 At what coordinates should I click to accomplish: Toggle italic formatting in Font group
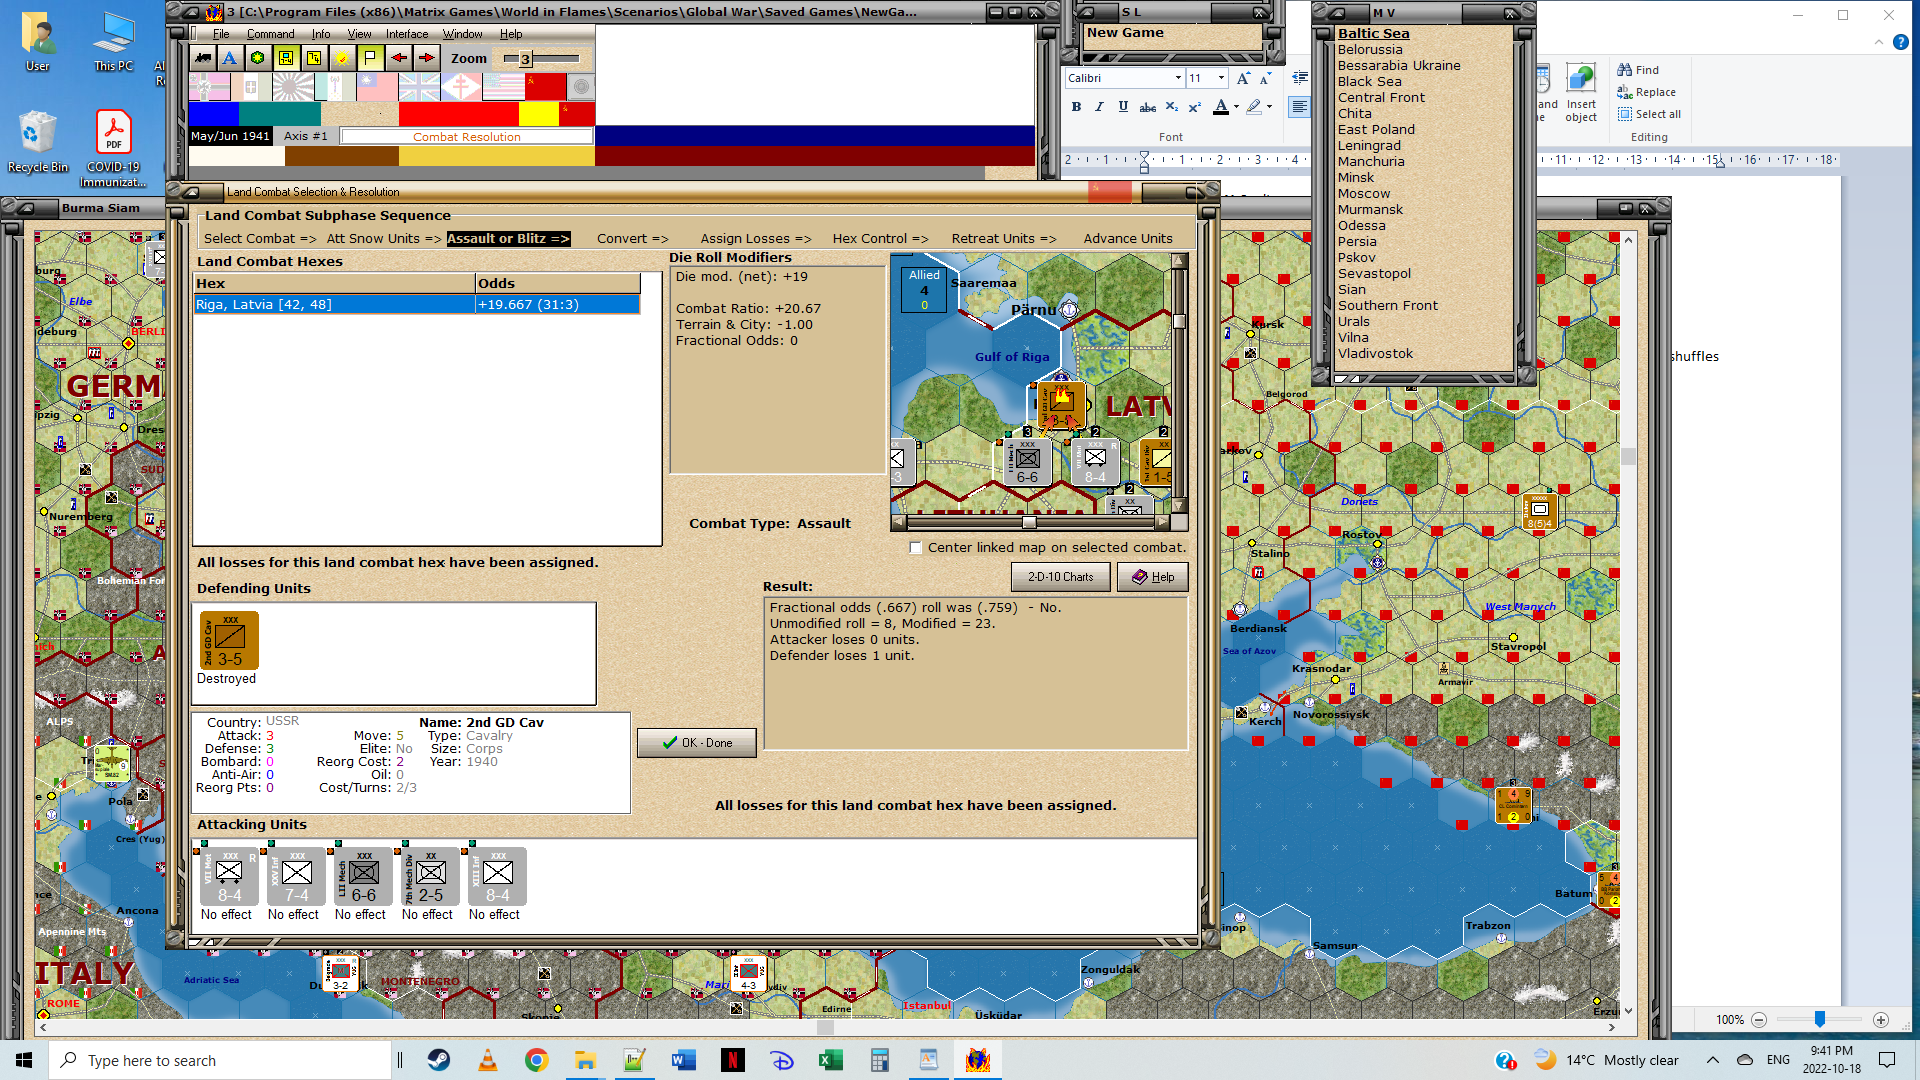tap(1099, 107)
